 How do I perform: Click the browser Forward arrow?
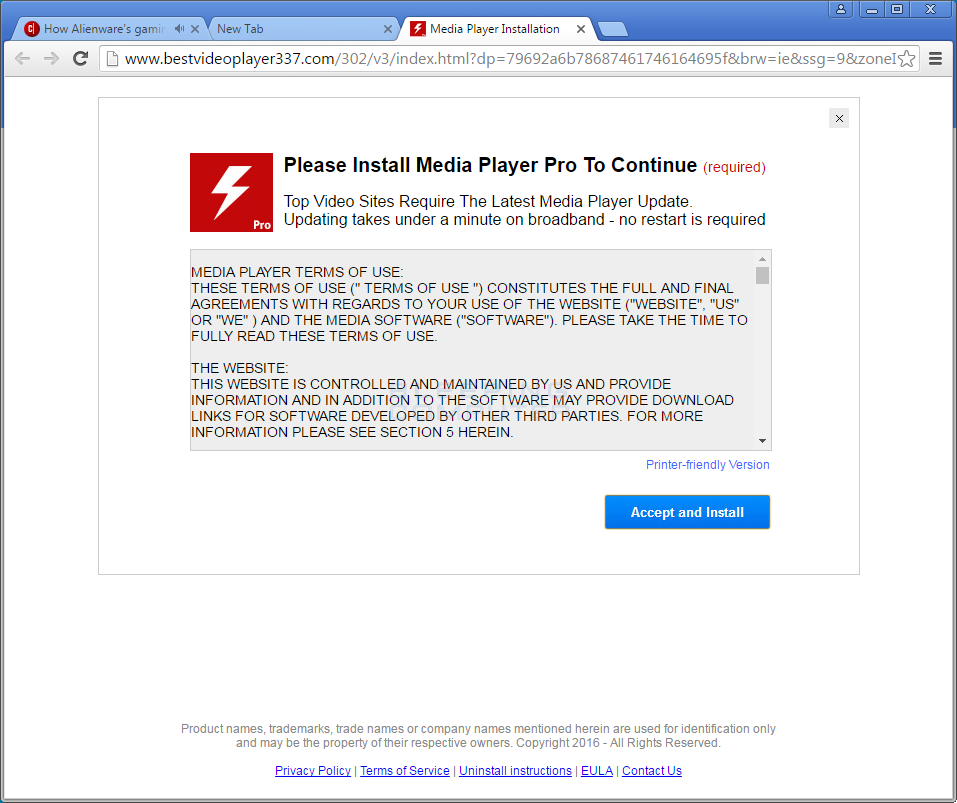tap(51, 59)
